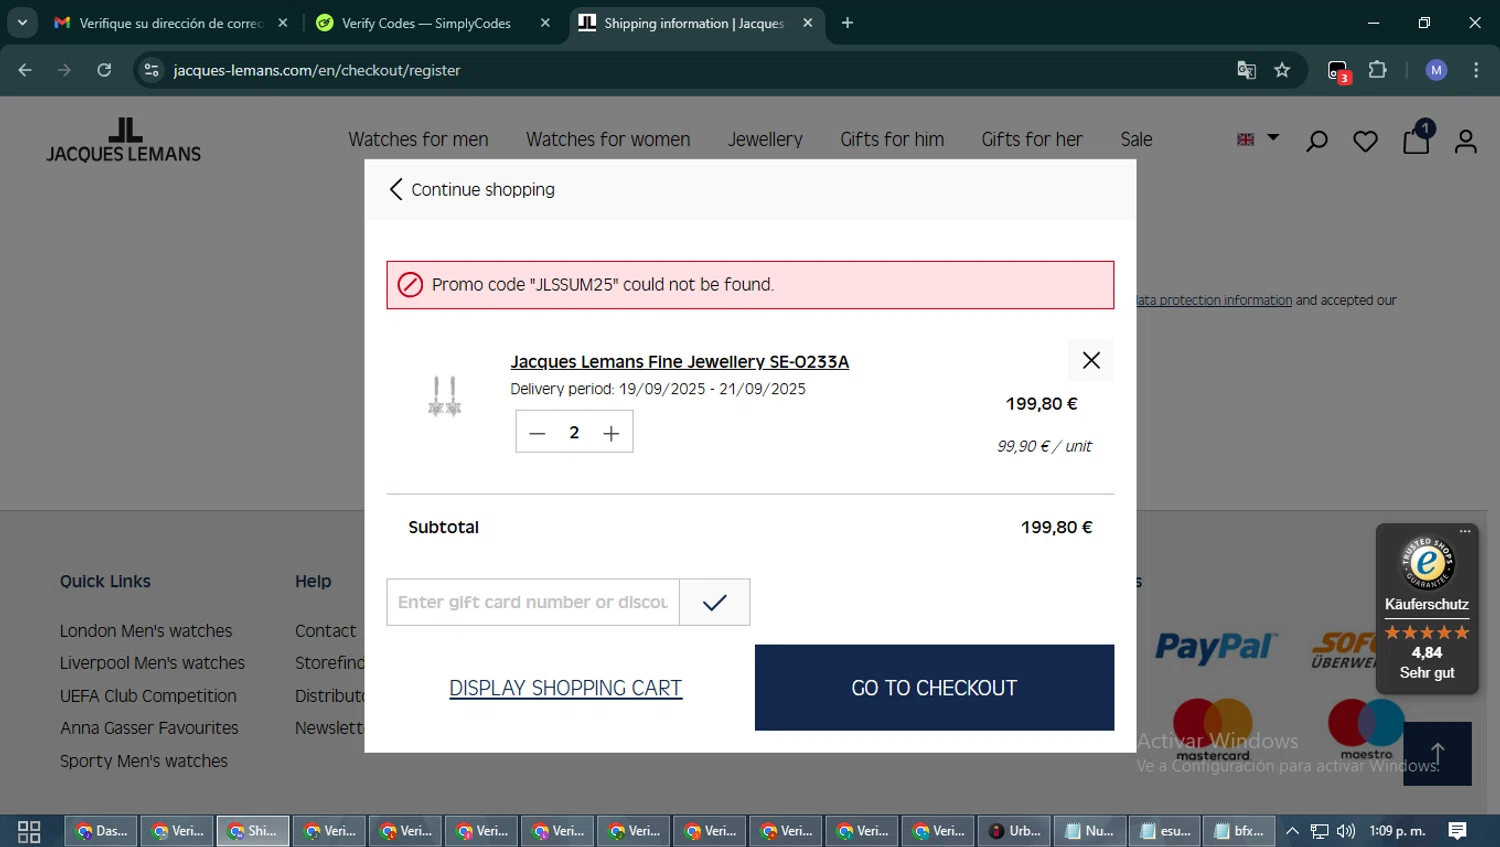Open the data protection information link
Image resolution: width=1500 pixels, height=847 pixels.
pyautogui.click(x=1214, y=300)
